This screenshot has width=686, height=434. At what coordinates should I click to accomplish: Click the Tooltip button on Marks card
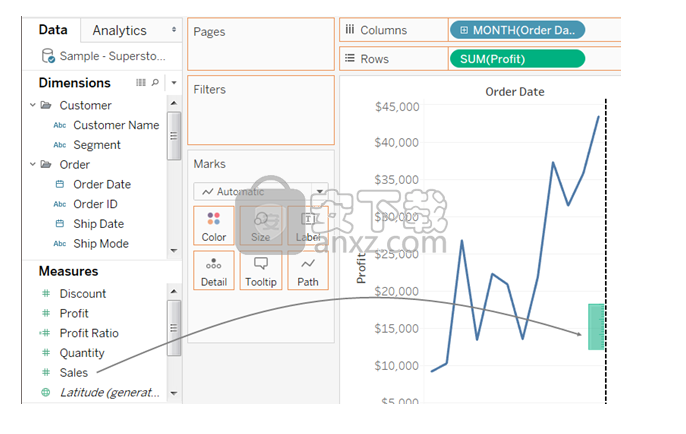point(261,271)
